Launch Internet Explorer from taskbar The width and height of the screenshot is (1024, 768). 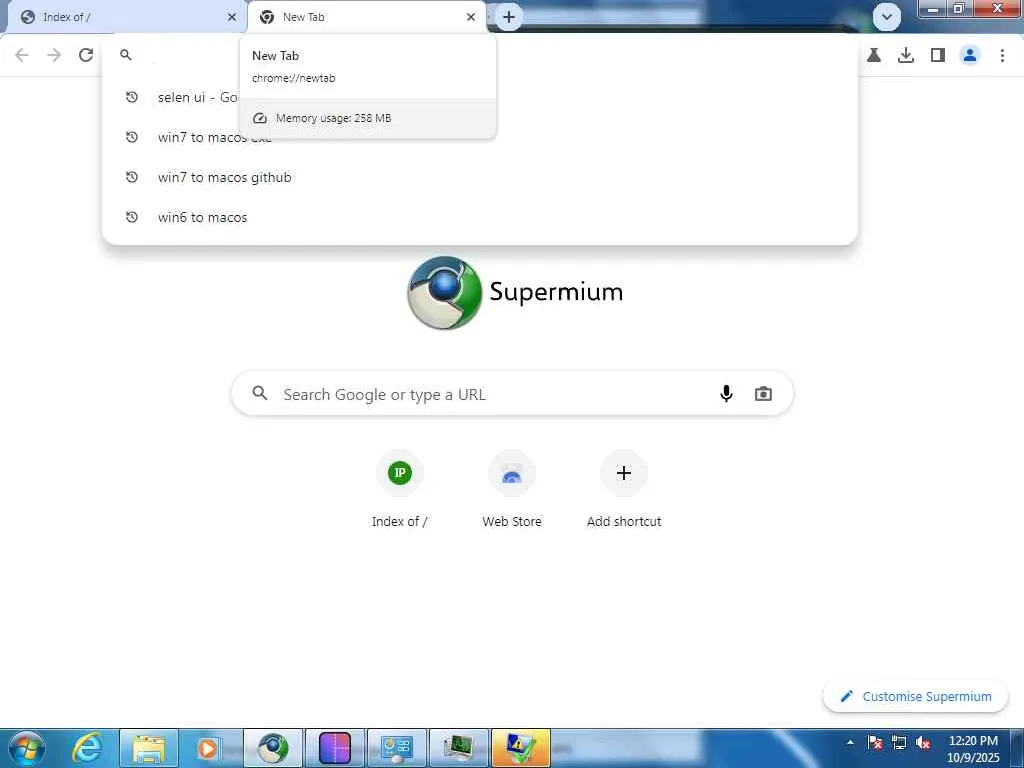click(x=88, y=748)
